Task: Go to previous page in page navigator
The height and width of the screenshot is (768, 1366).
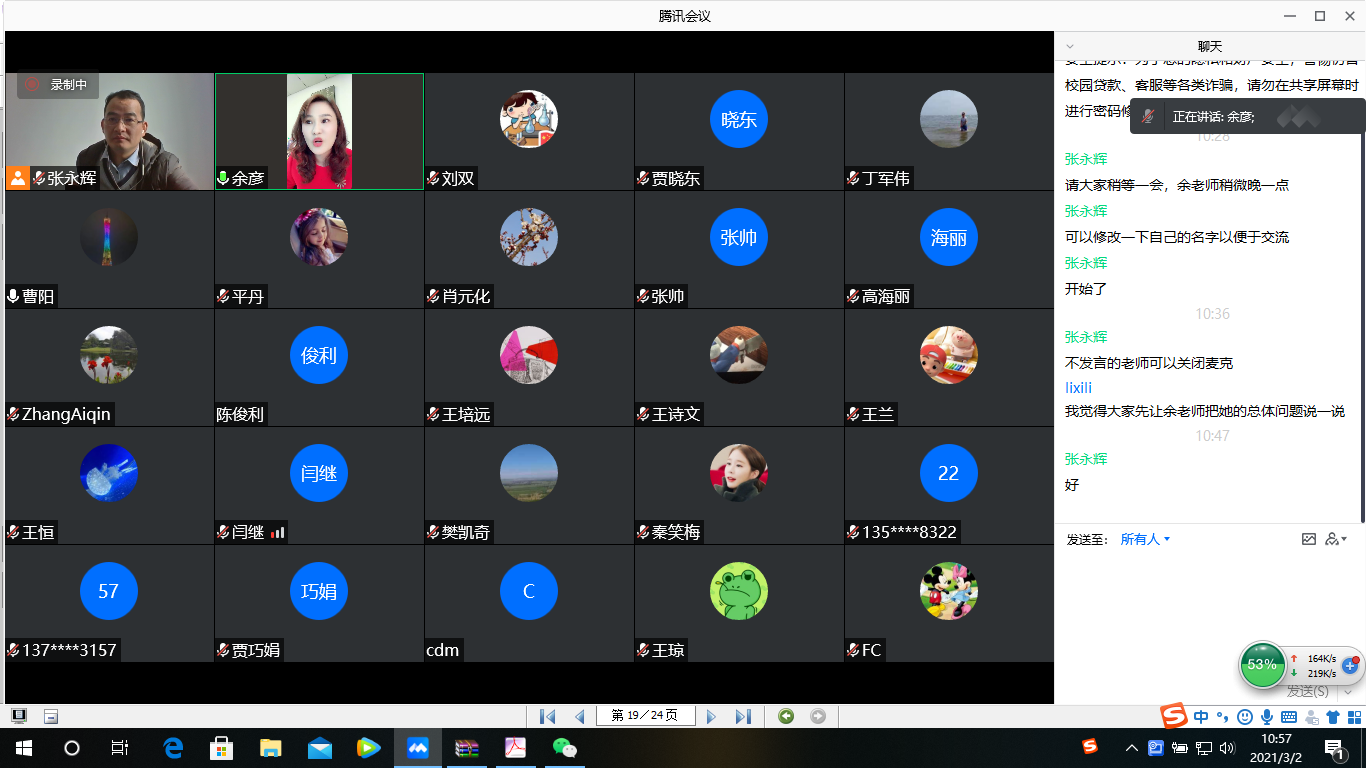Action: [580, 716]
